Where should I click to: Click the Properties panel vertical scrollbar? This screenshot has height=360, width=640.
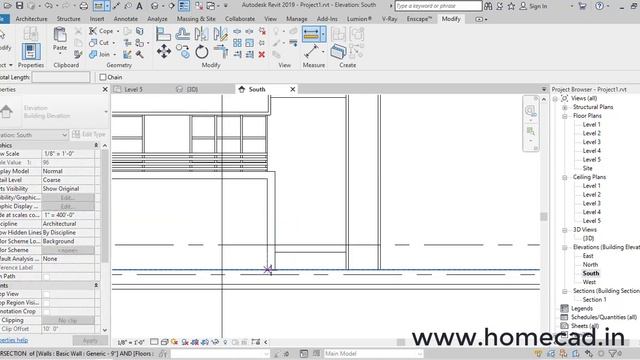[105, 206]
